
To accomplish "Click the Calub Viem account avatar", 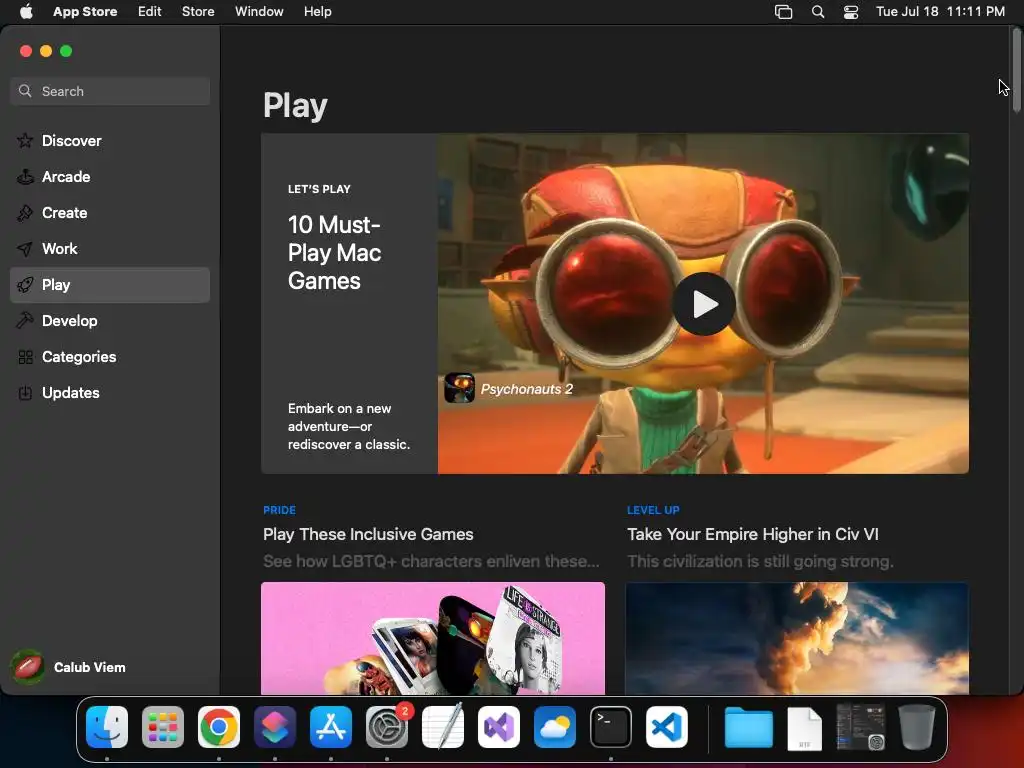I will coord(27,667).
